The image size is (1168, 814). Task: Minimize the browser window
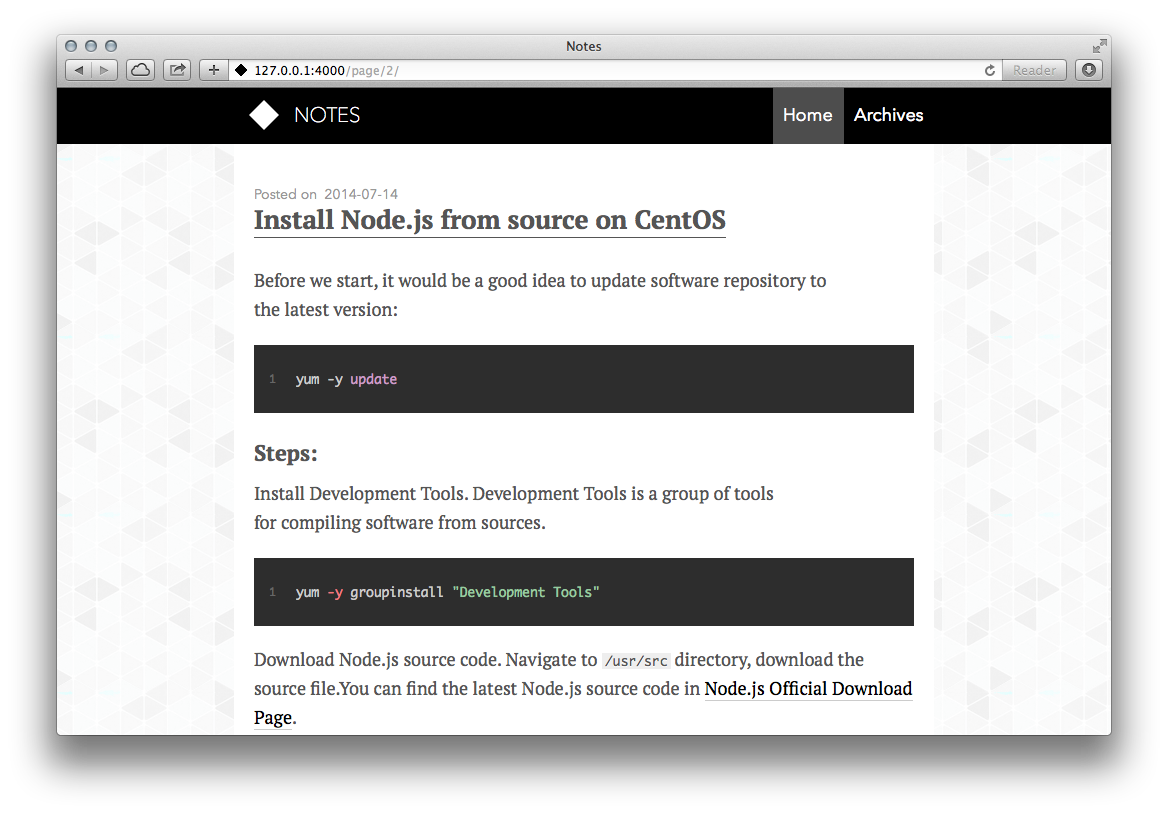[x=91, y=46]
